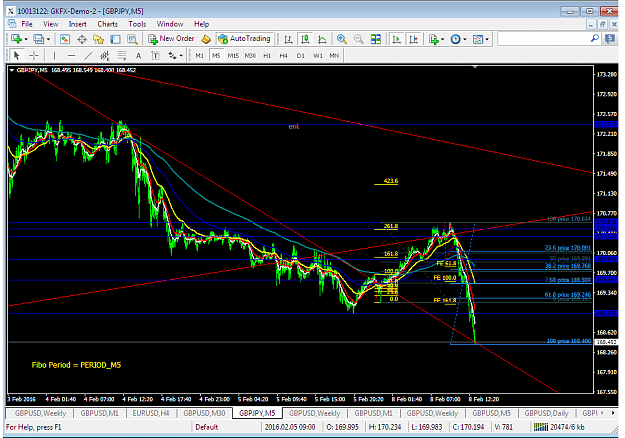Switch to M5 timeframe
Viewport: 625px width, 438px height.
216,55
